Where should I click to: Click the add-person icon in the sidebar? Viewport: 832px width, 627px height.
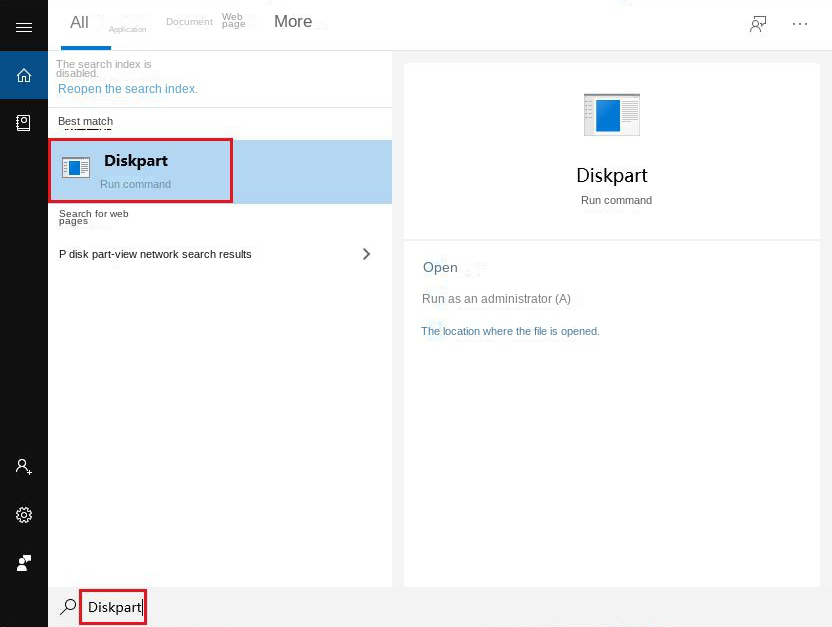coord(23,466)
